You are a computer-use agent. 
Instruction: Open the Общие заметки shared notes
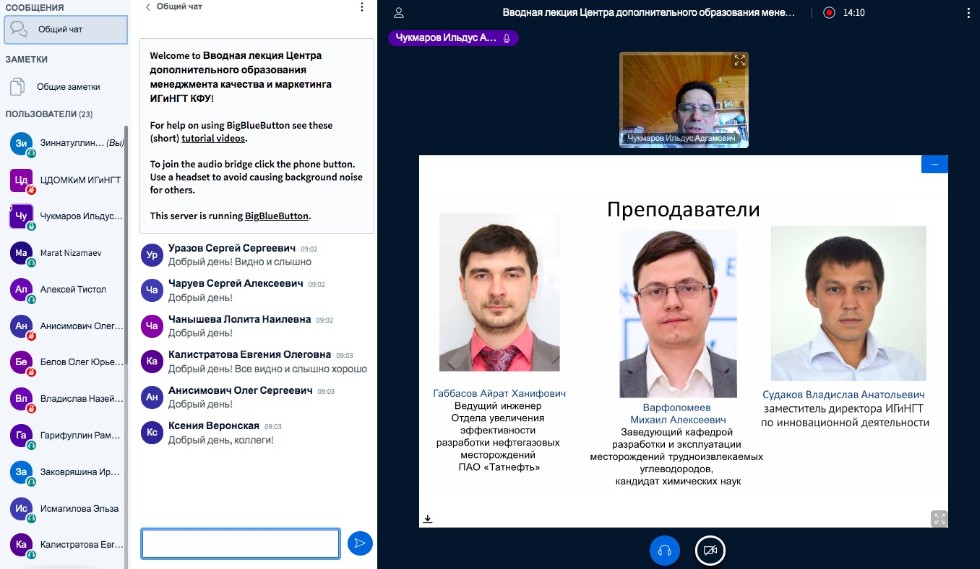[68, 87]
